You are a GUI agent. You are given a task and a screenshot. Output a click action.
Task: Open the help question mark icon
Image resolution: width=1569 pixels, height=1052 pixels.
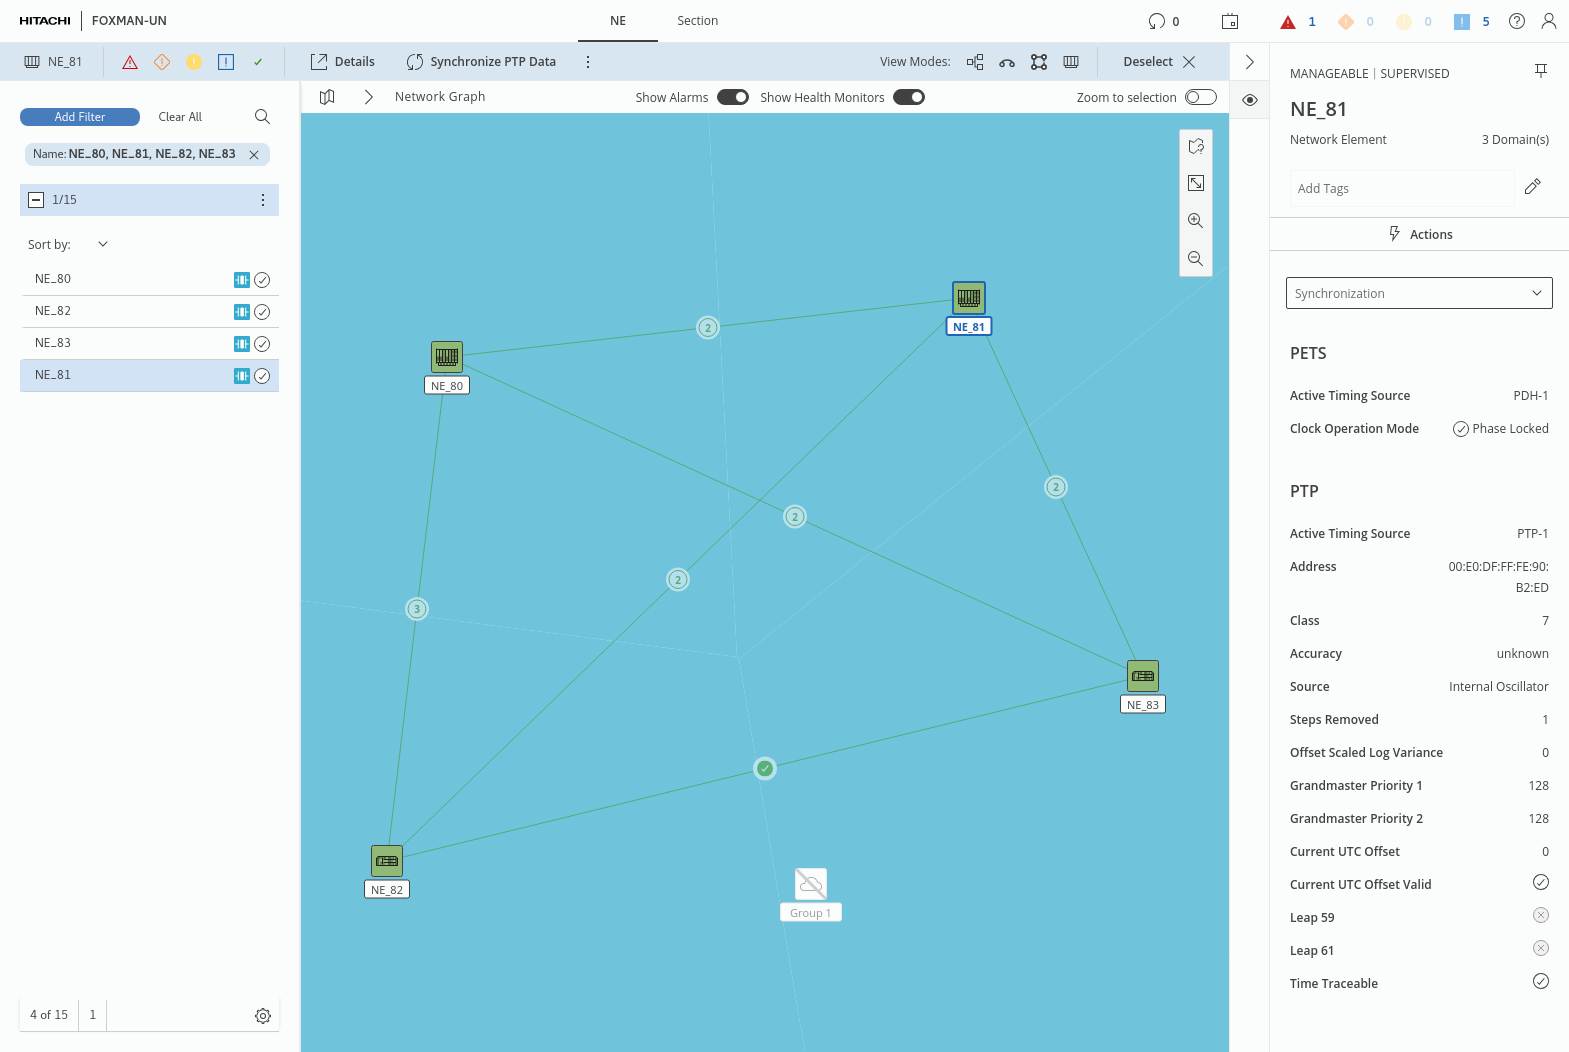tap(1517, 21)
